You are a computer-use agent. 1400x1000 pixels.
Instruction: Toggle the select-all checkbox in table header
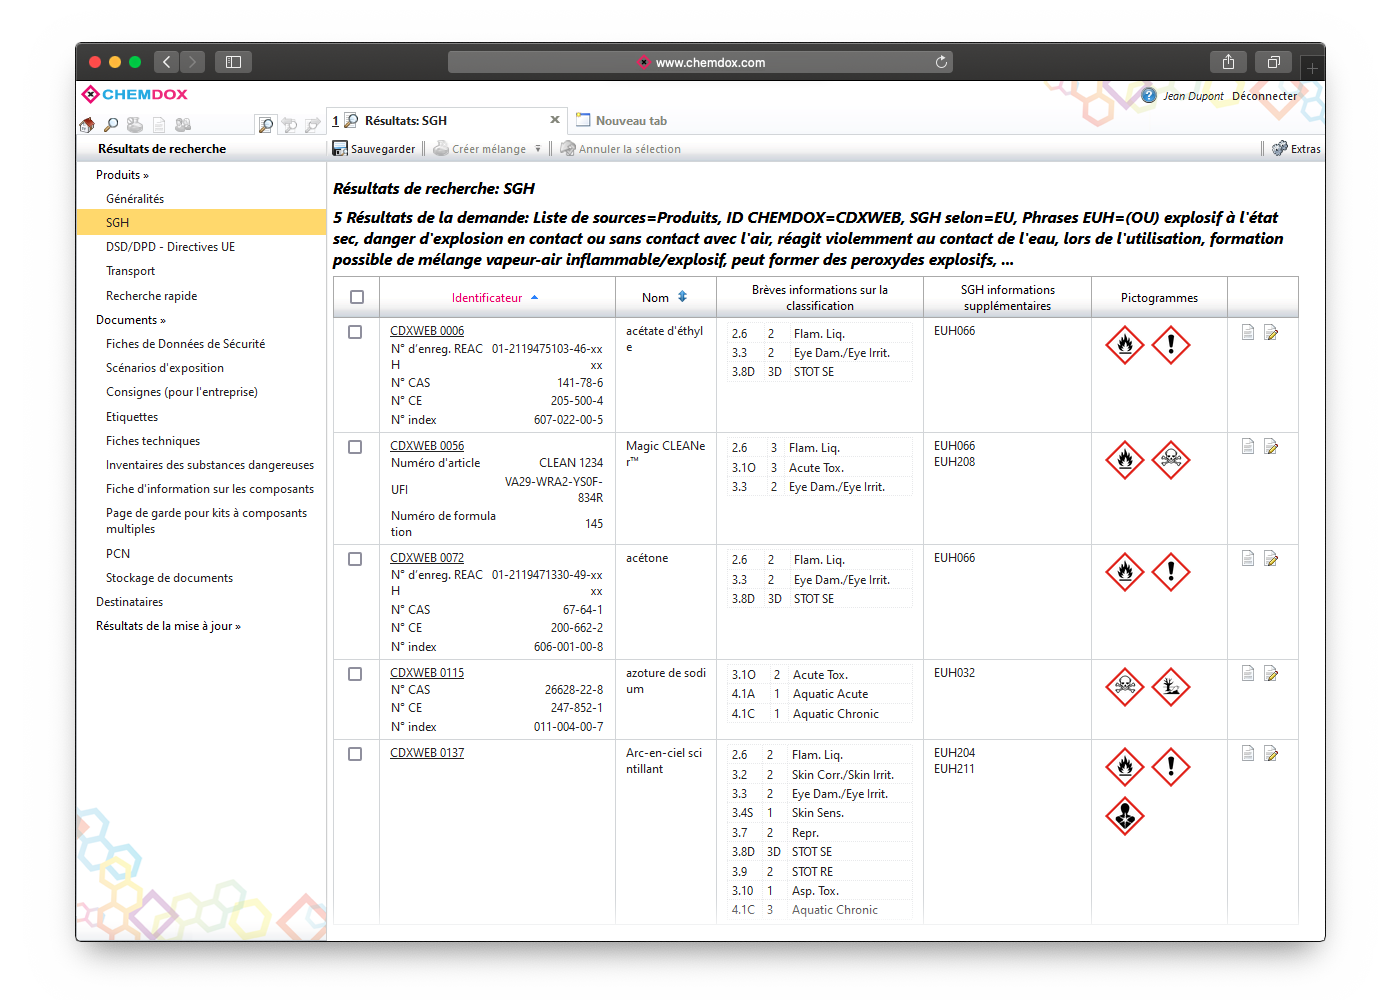(357, 297)
